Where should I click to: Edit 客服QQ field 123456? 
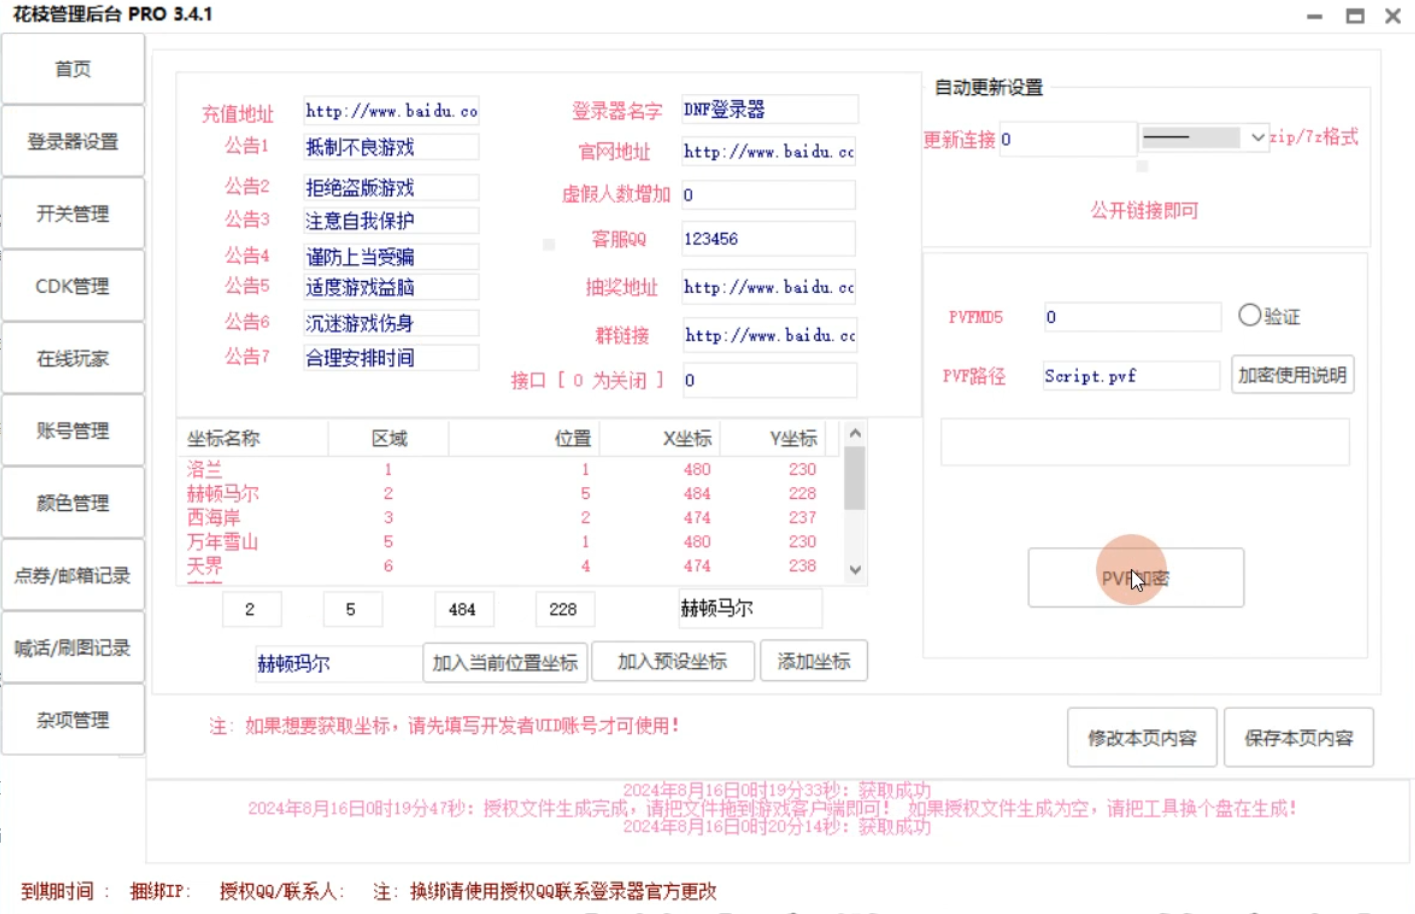[769, 239]
